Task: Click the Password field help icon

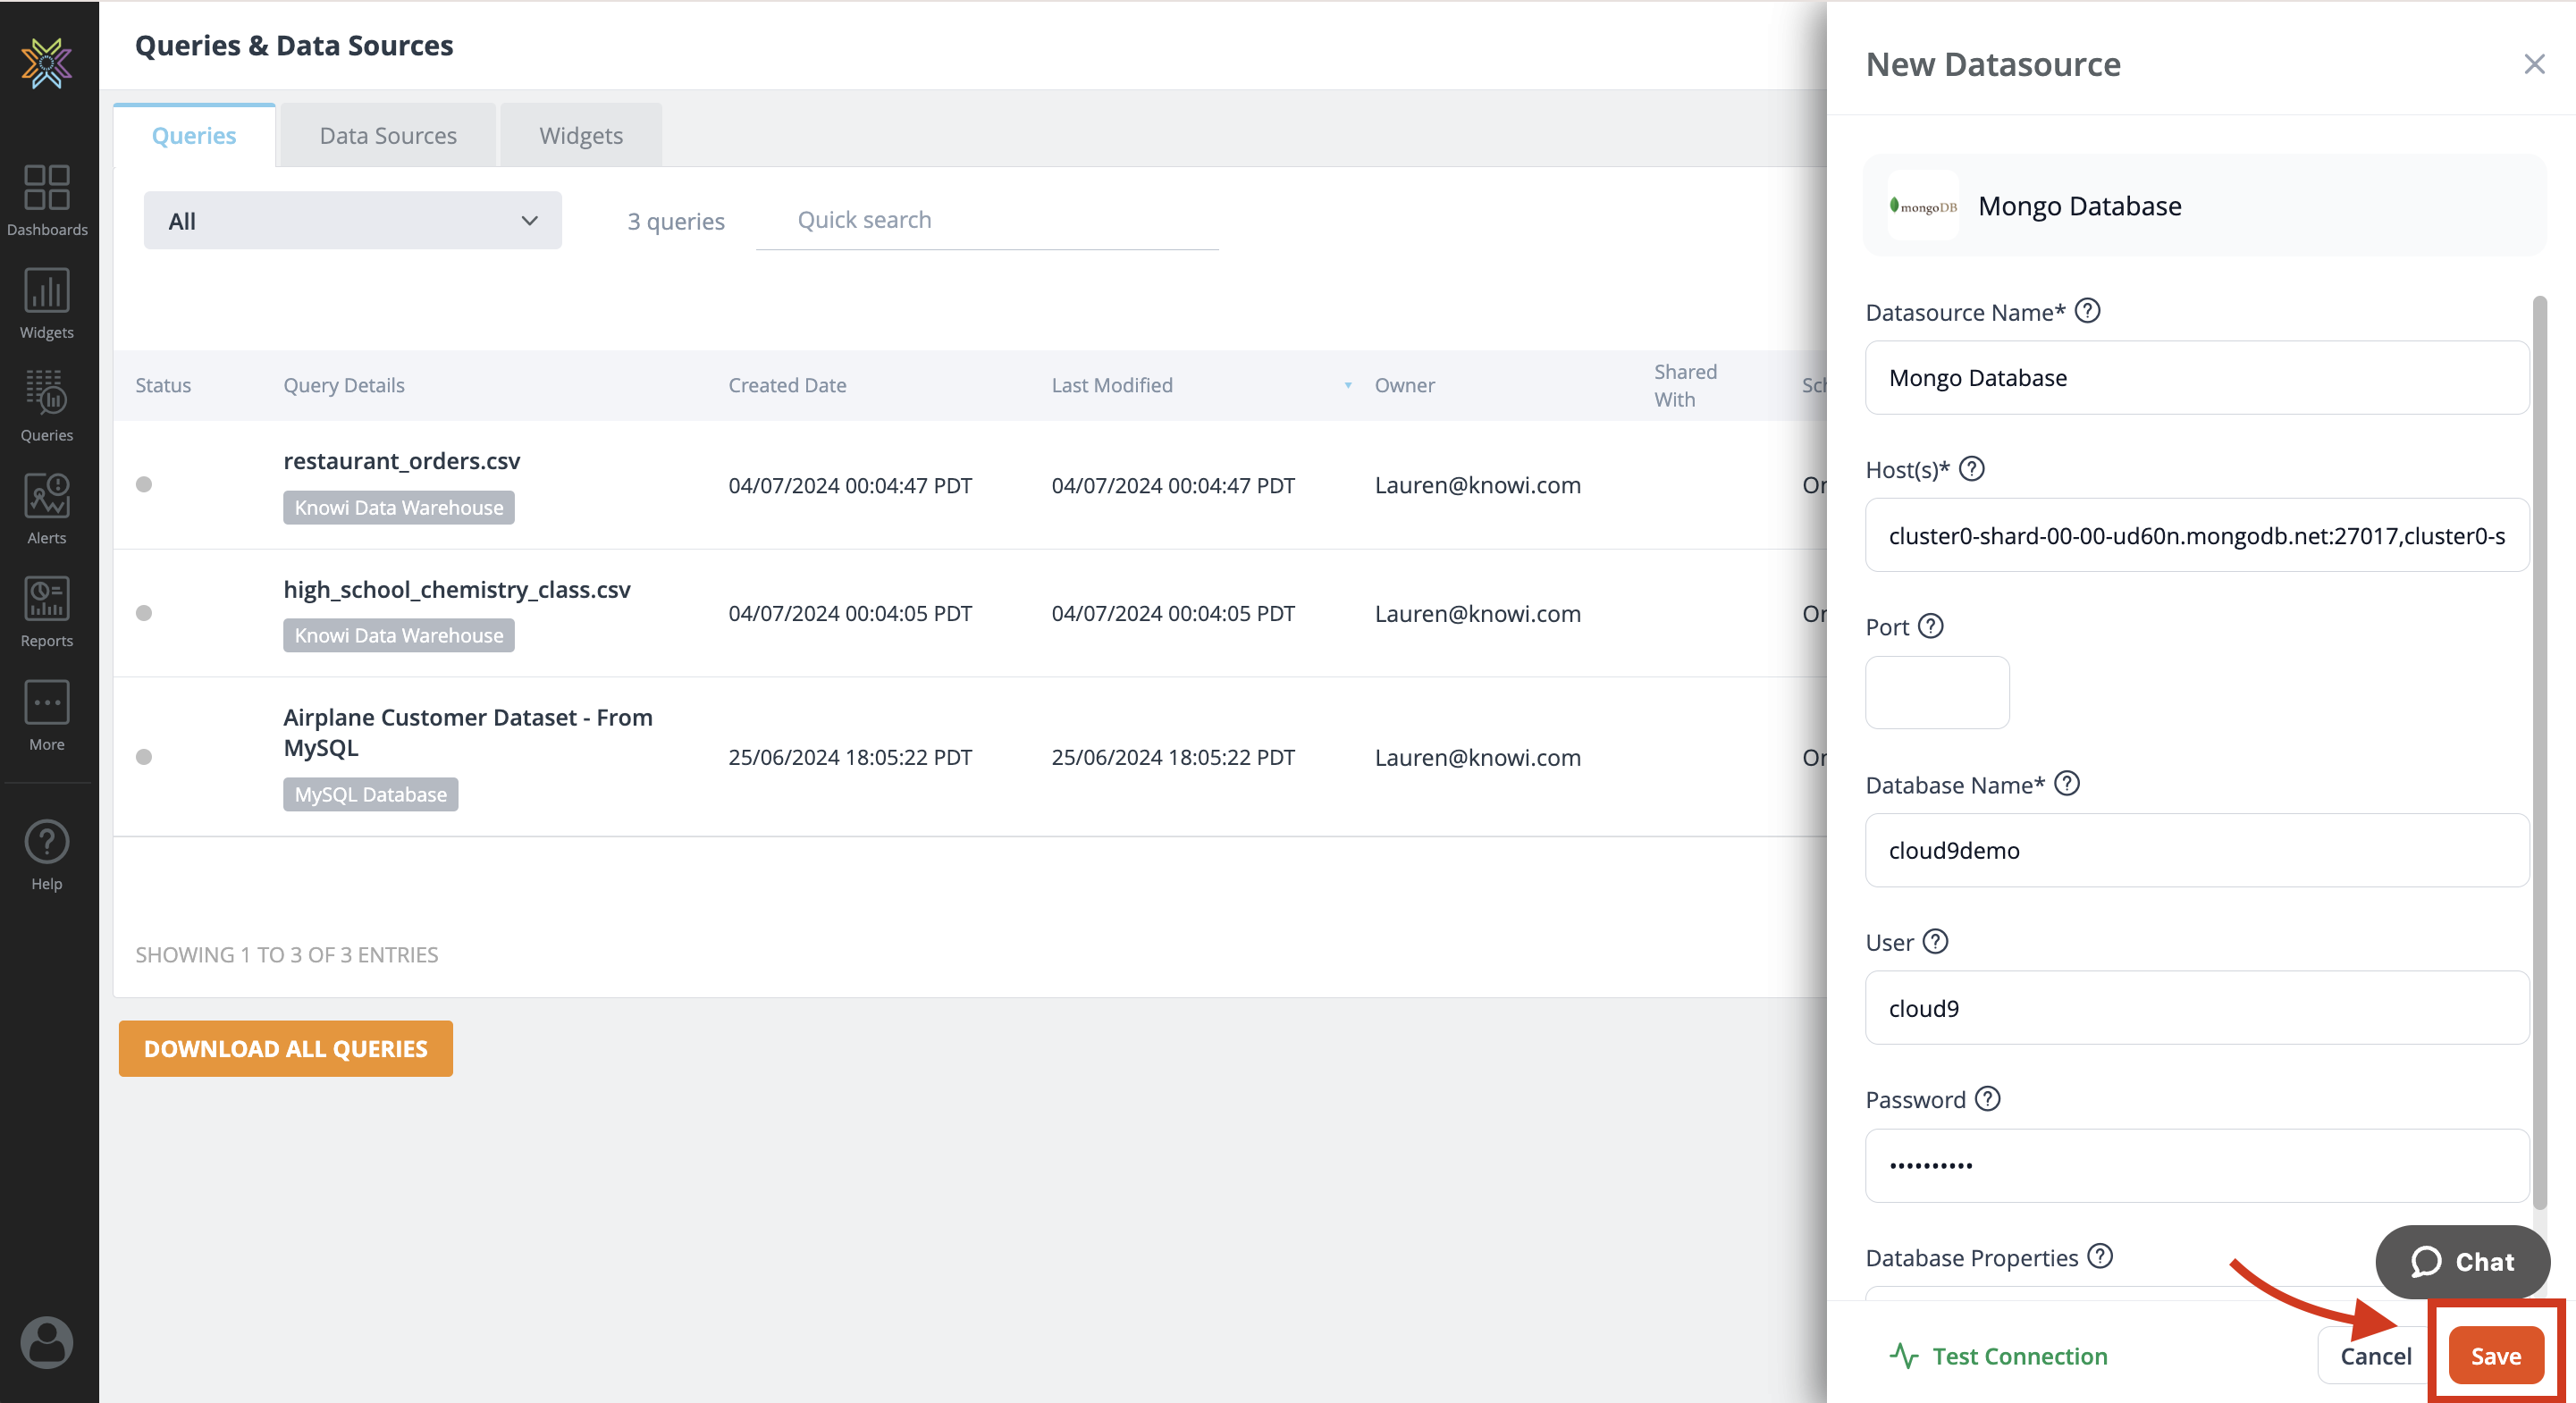Action: point(1988,1099)
